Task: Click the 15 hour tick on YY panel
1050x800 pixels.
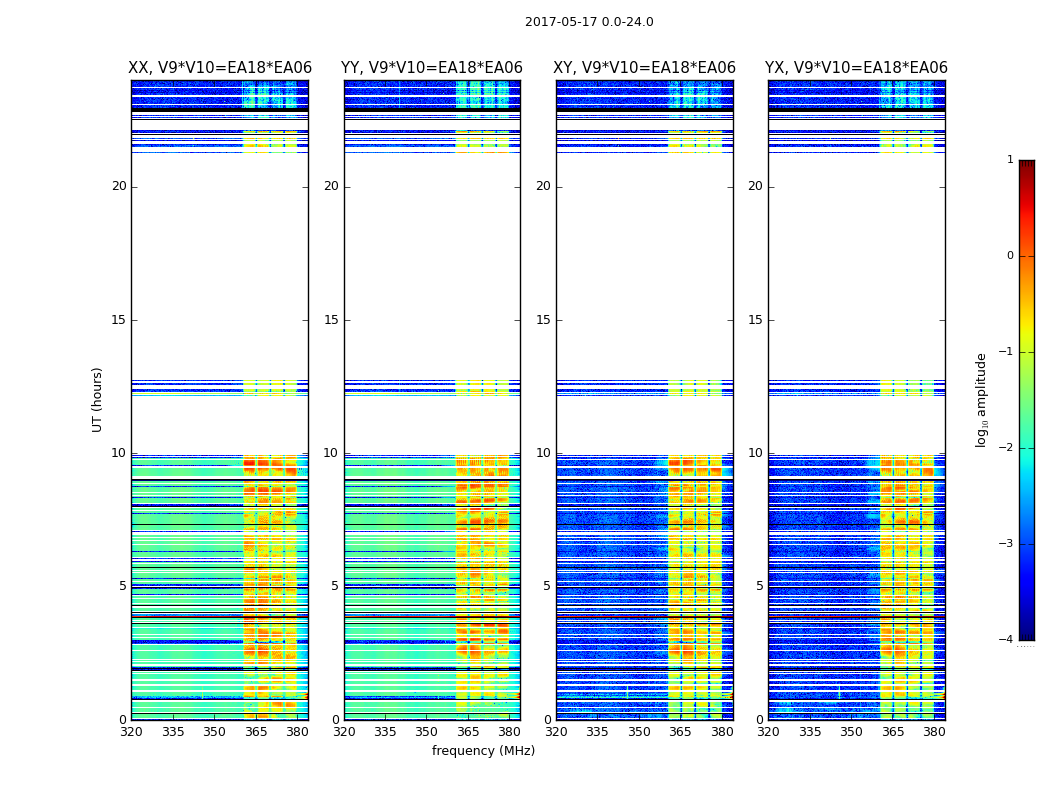Action: (331, 320)
